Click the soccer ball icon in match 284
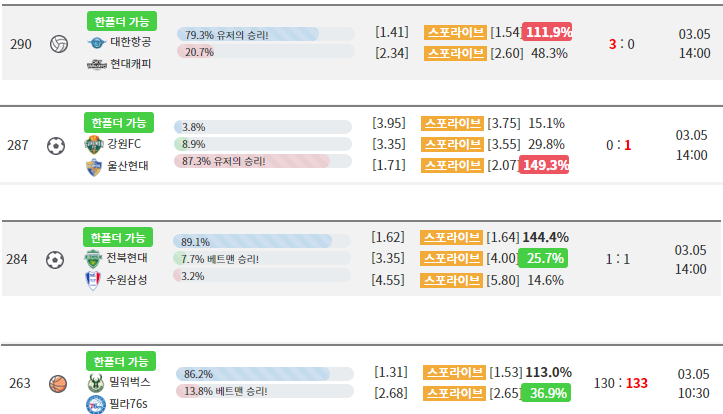The image size is (723, 414). [55, 260]
